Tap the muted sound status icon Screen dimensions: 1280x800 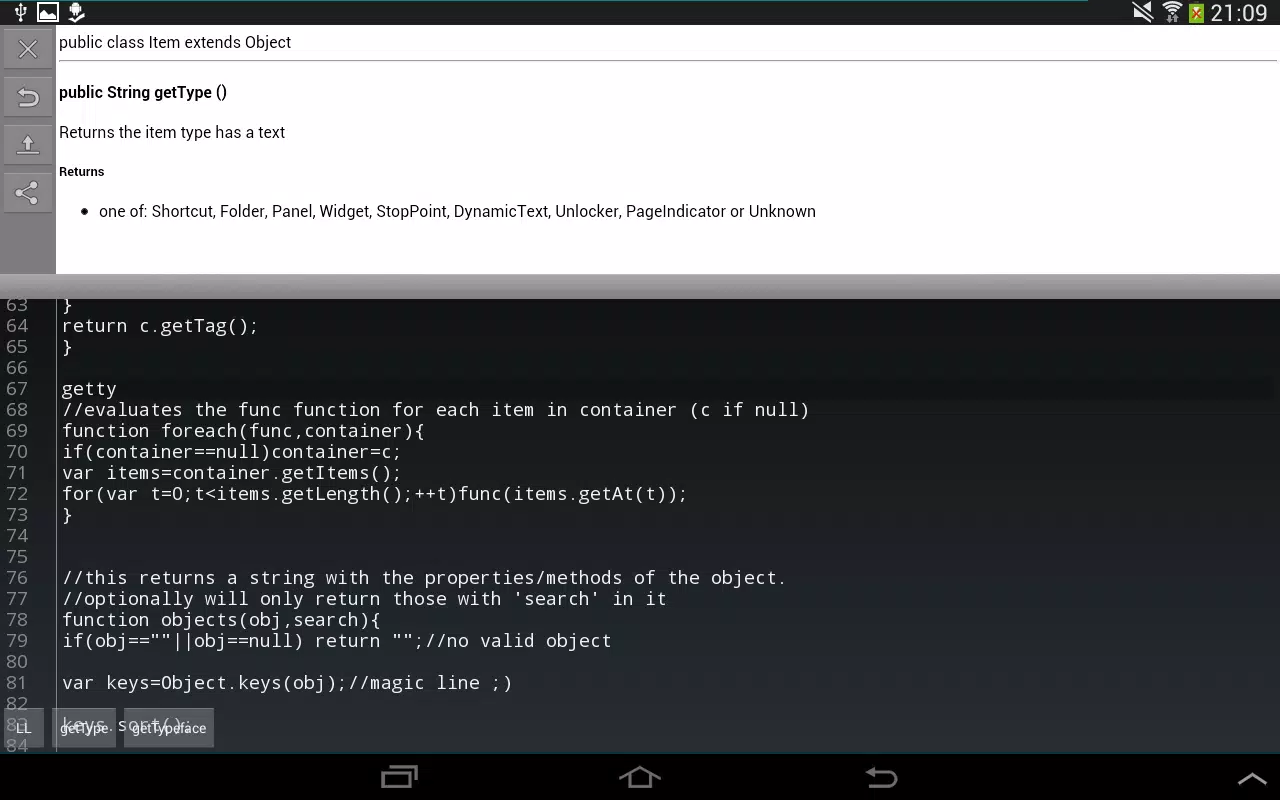pos(1143,12)
